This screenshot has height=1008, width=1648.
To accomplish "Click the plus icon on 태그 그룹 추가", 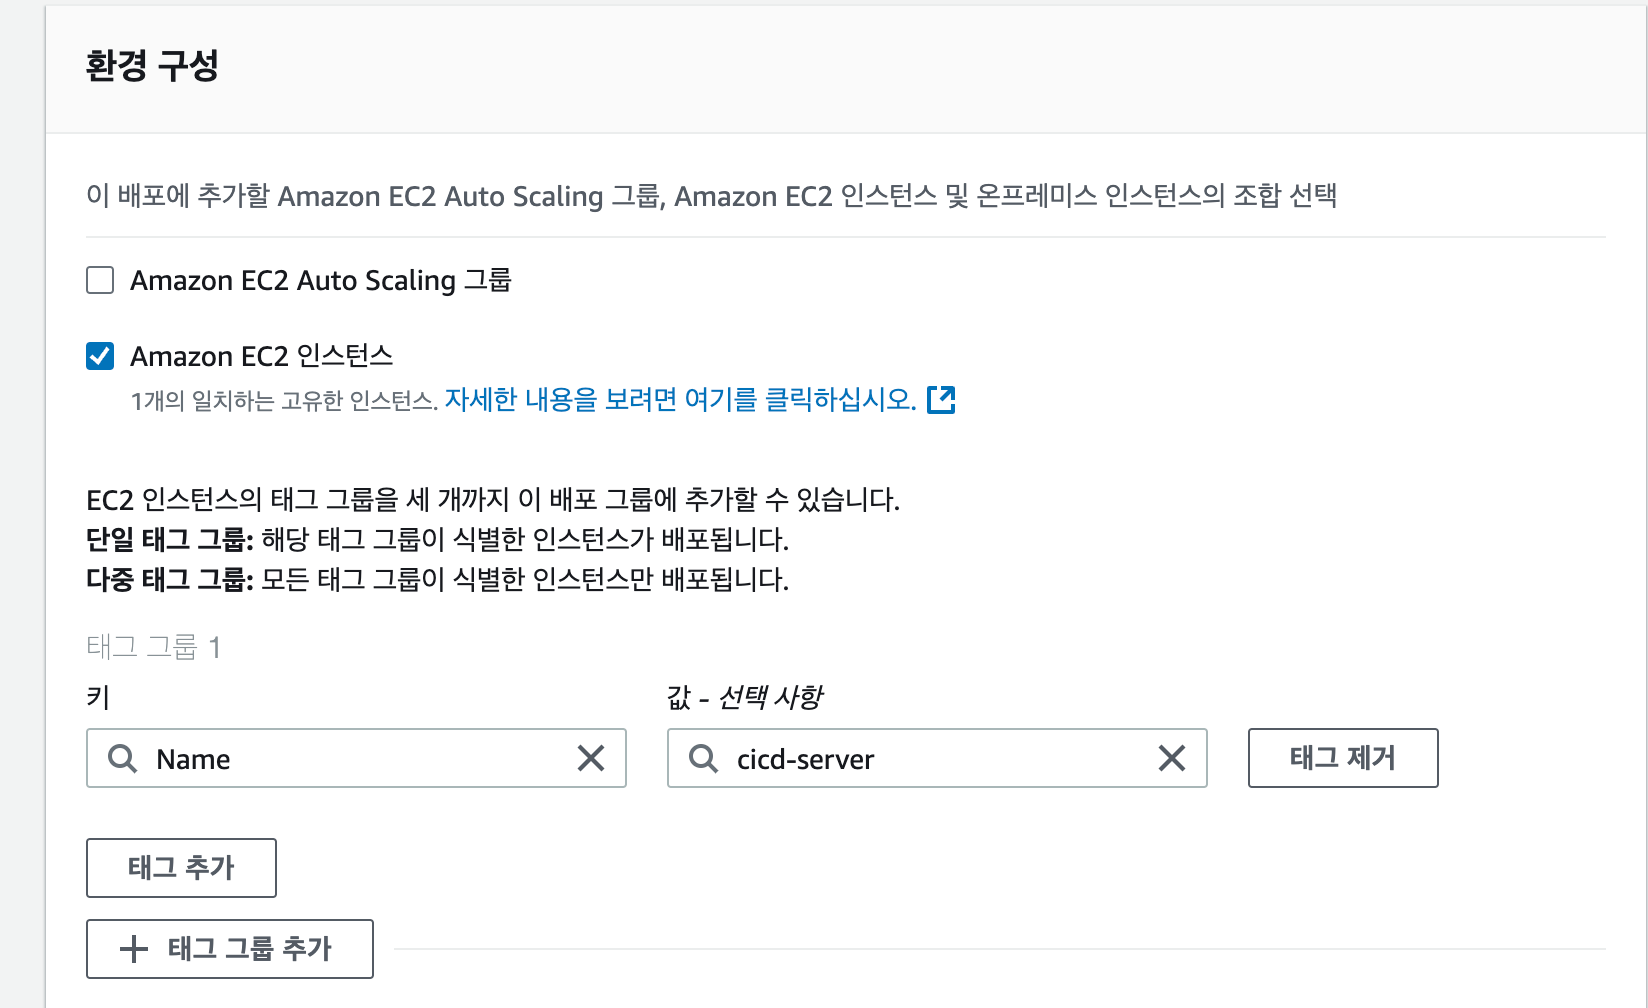I will (134, 949).
